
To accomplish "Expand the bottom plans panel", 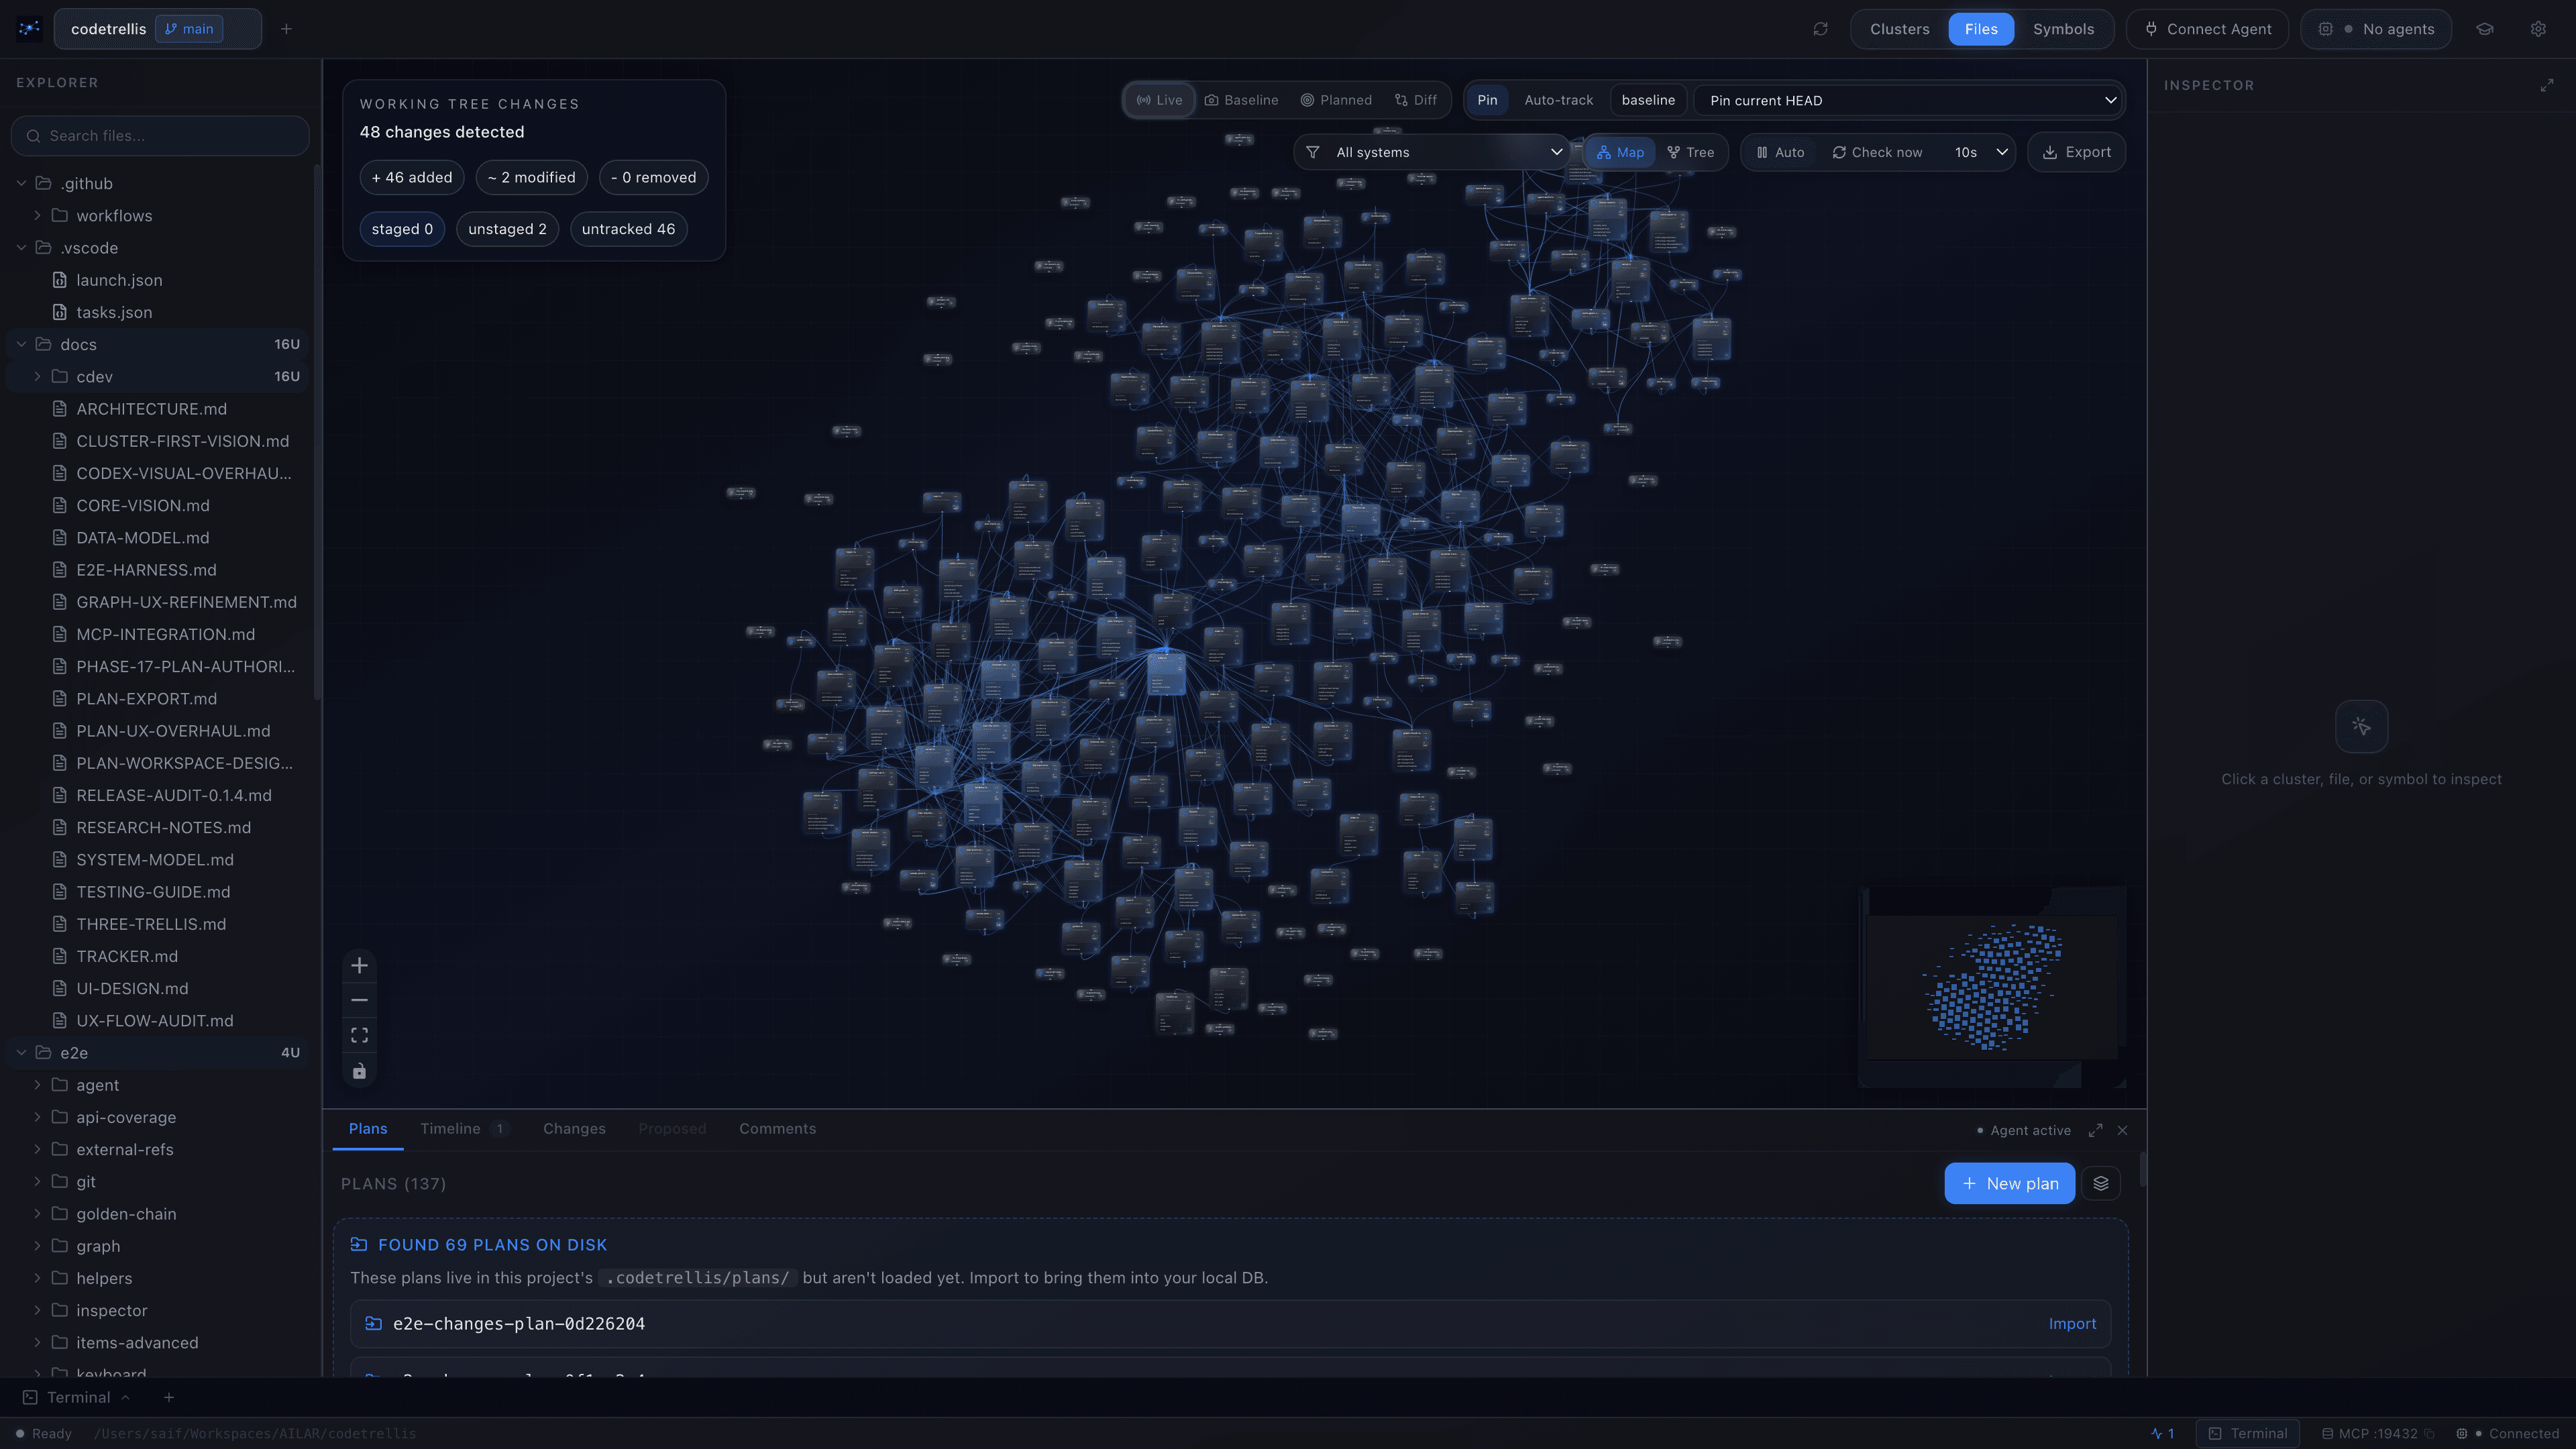I will [2095, 1130].
